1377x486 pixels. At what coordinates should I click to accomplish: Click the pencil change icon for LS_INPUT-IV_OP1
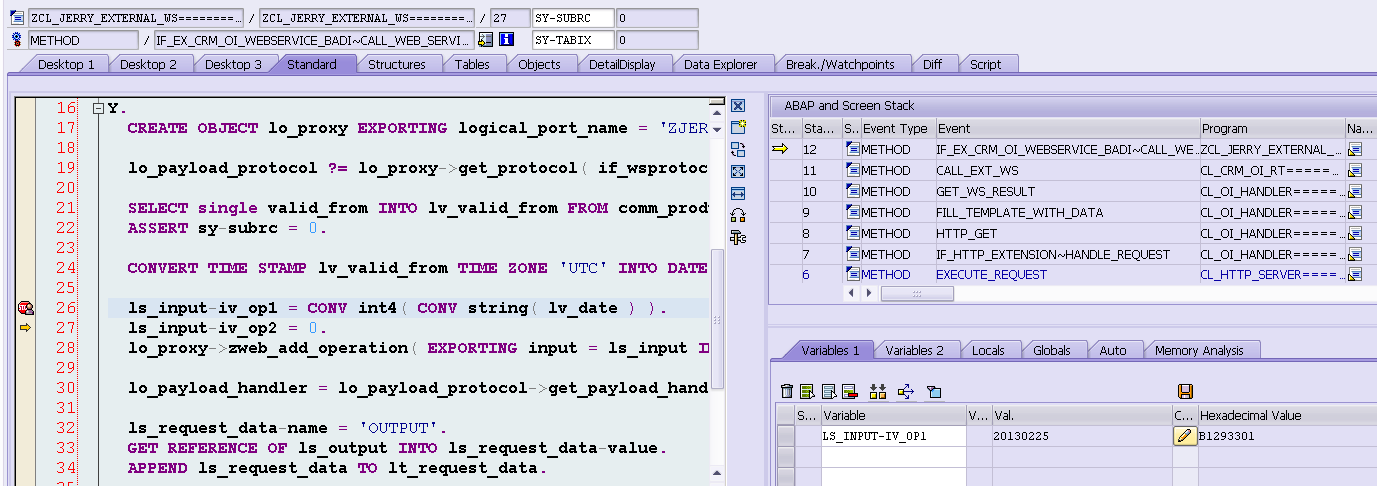(x=1185, y=436)
